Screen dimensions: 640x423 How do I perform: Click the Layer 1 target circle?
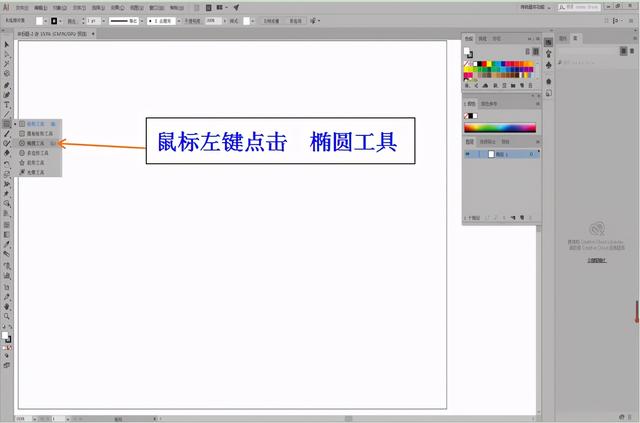531,154
